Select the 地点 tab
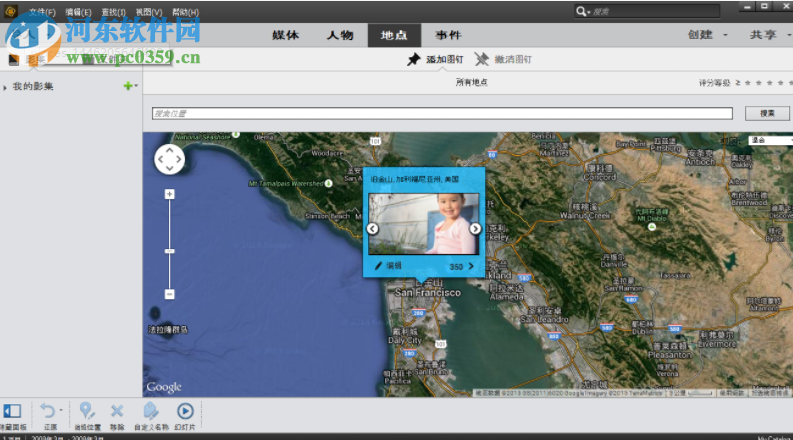This screenshot has width=793, height=440. [x=394, y=35]
